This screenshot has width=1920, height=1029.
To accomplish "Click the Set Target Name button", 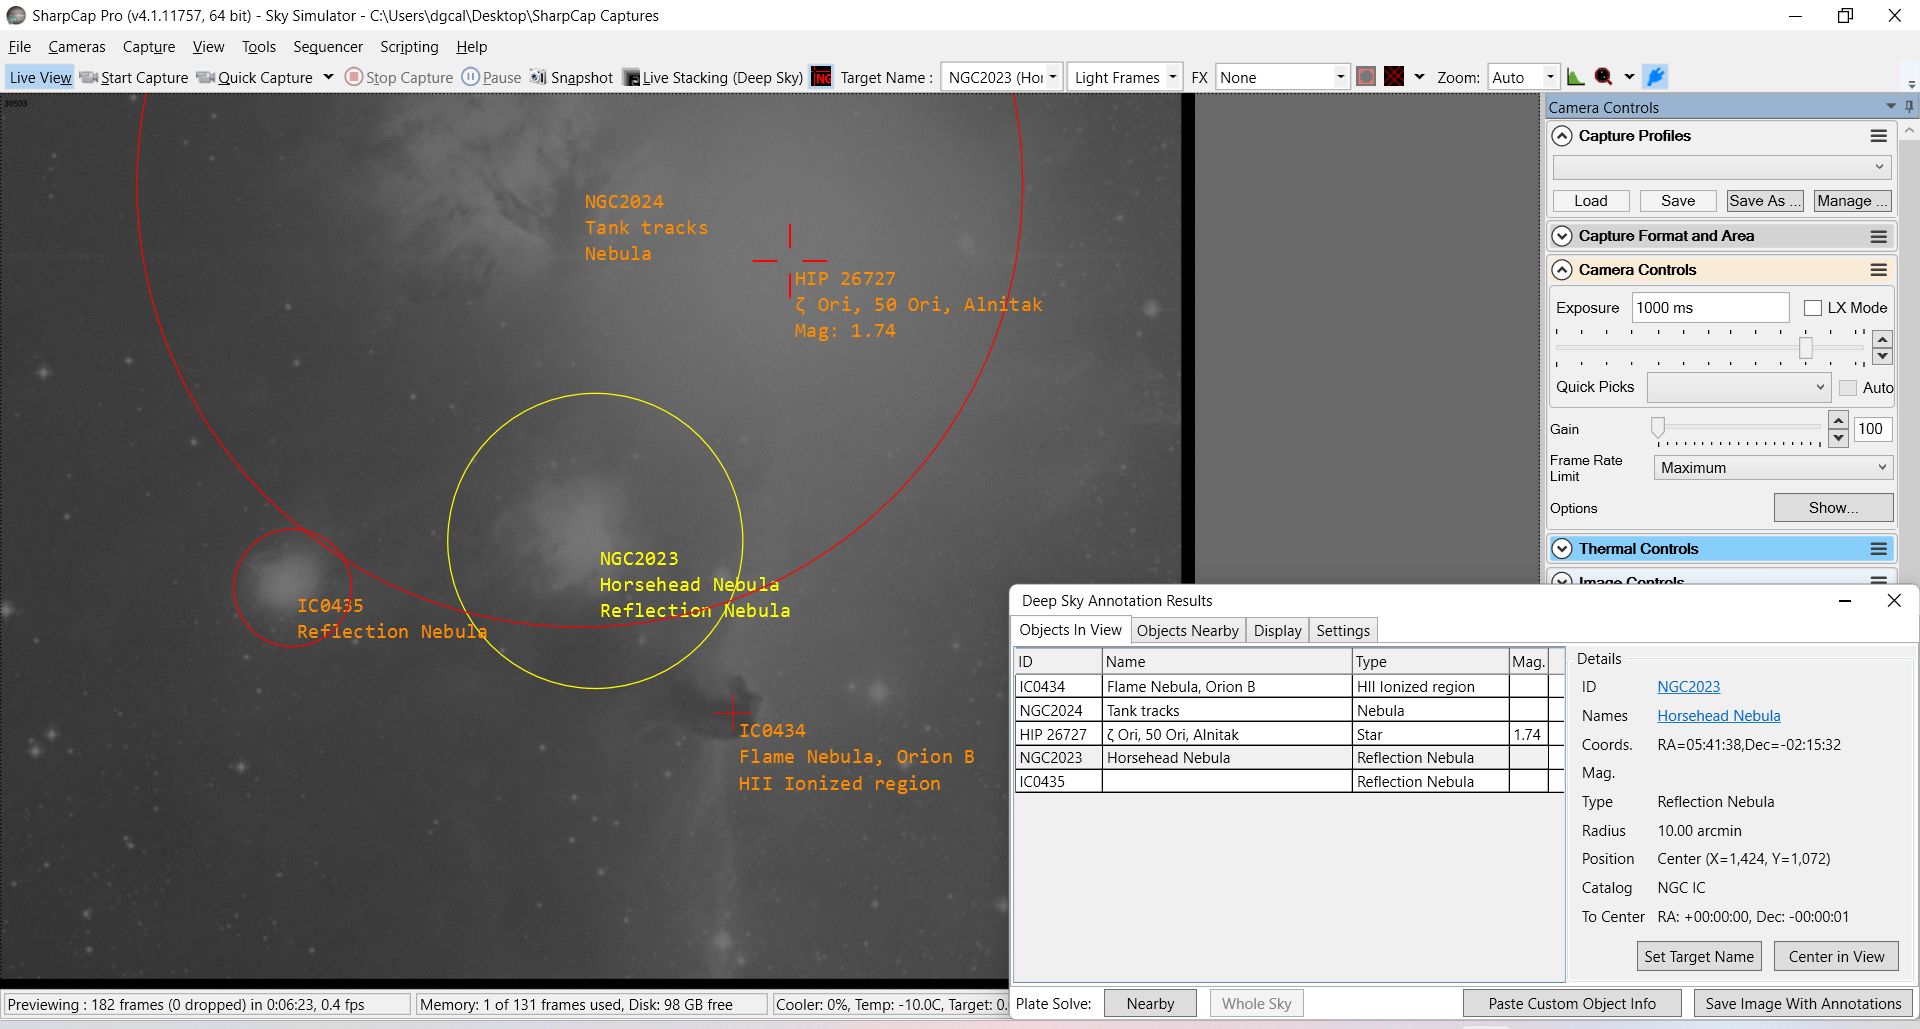I will pos(1699,957).
